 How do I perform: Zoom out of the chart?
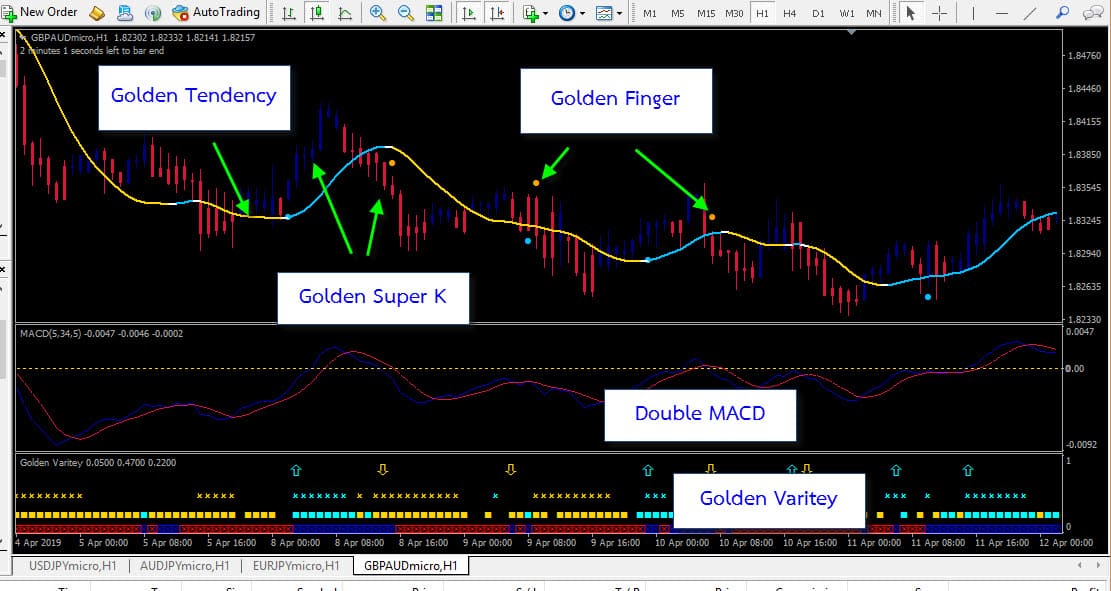(406, 13)
